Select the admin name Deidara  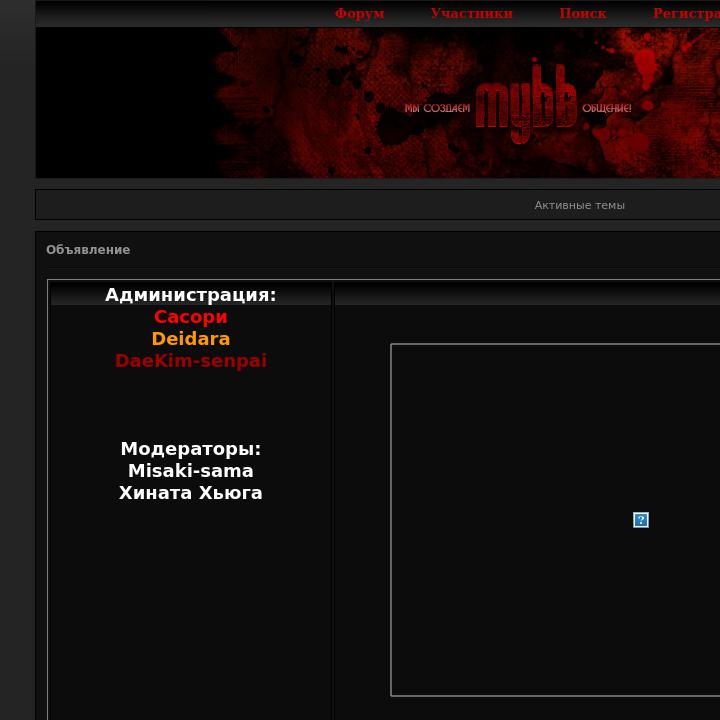(191, 339)
